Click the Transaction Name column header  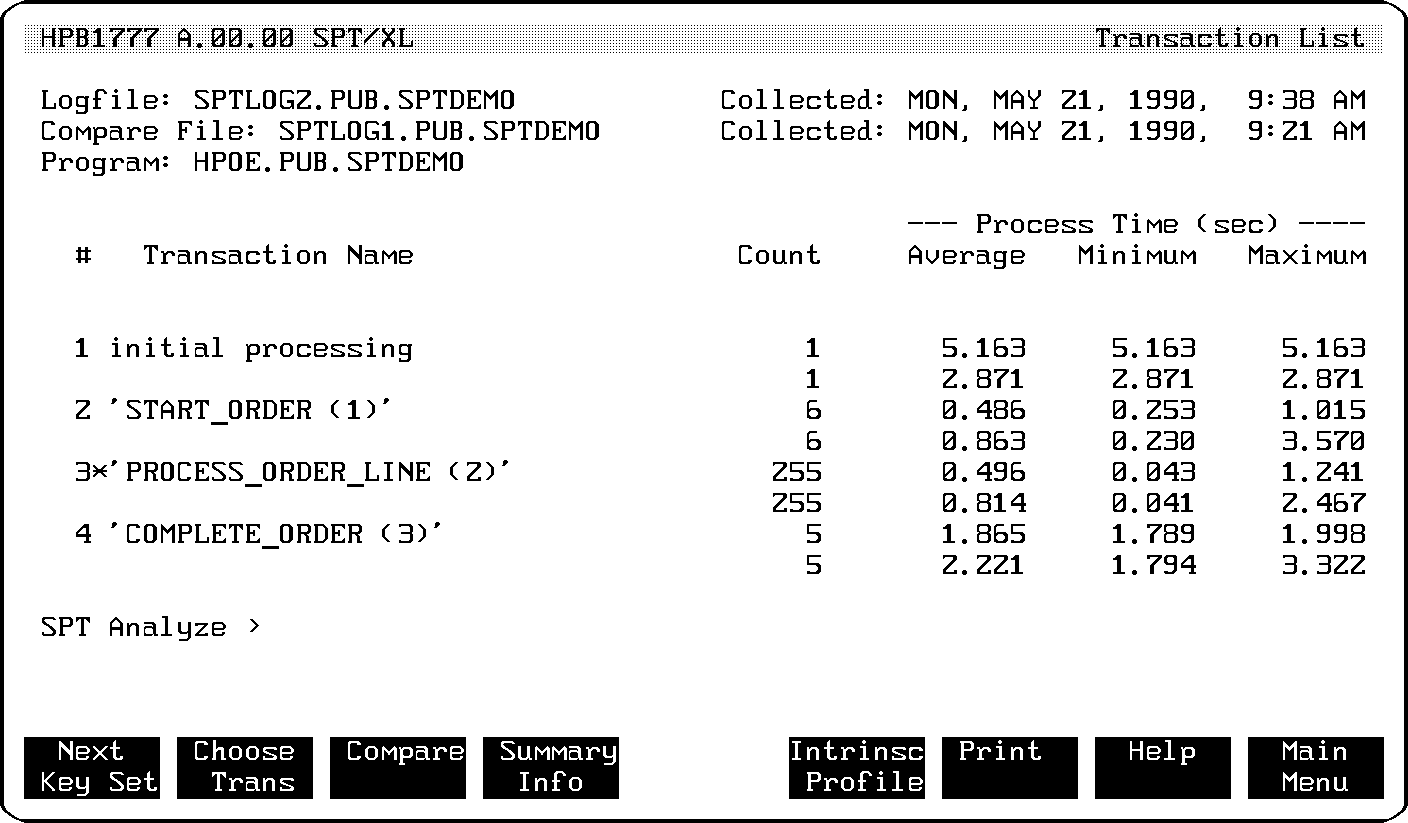(277, 256)
